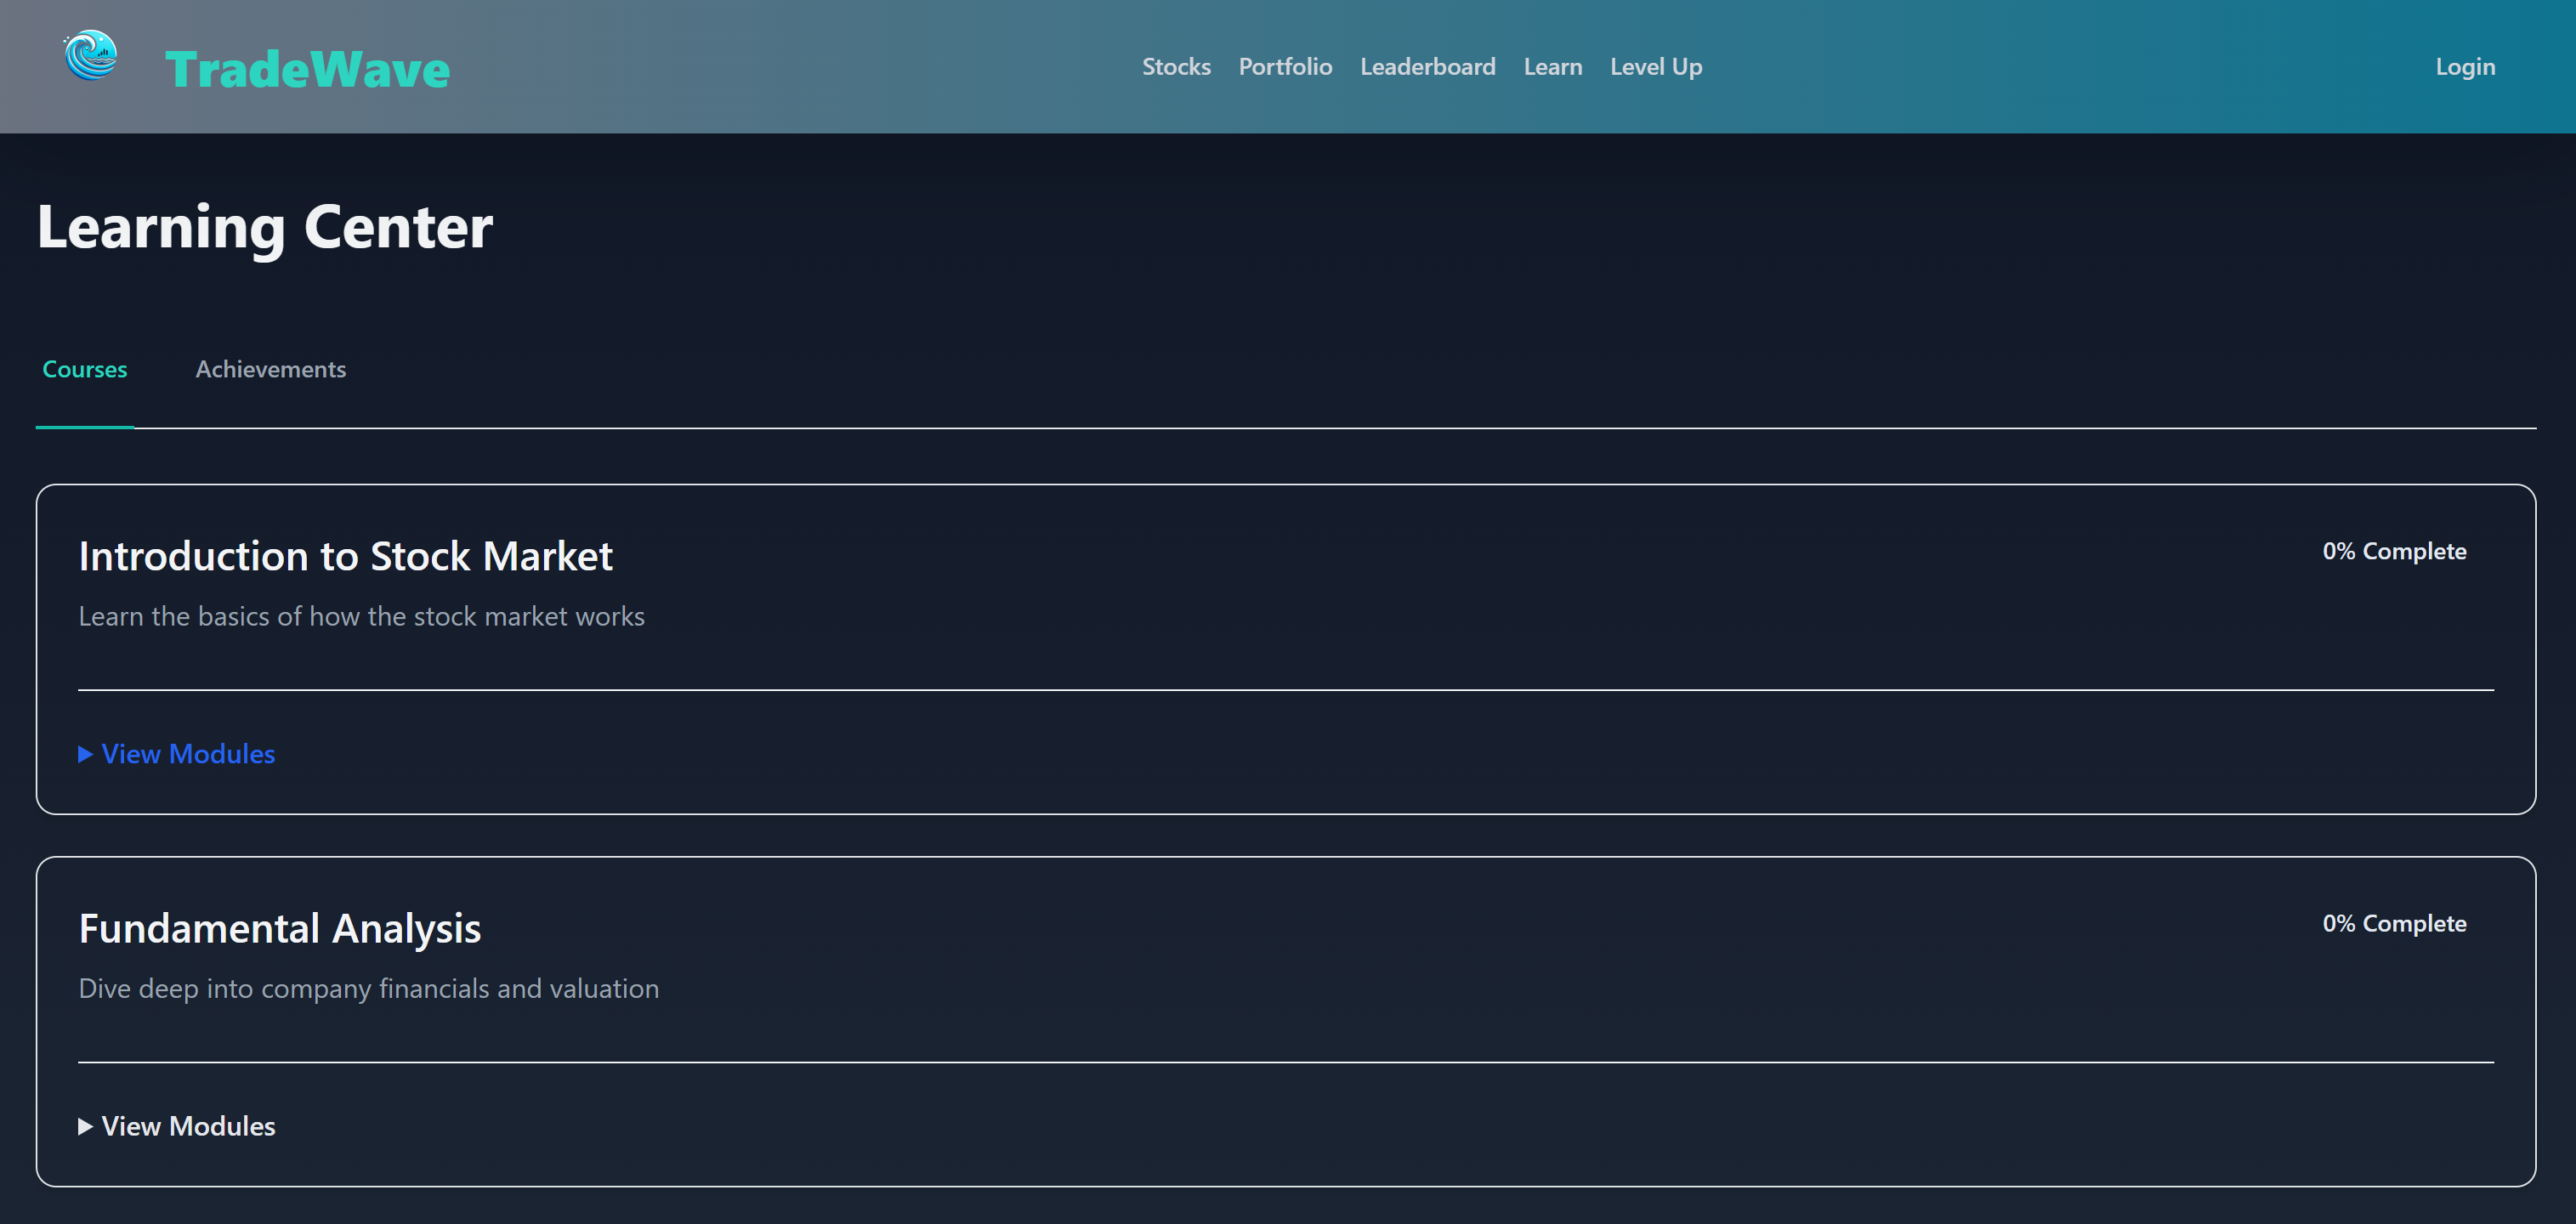Open the Leaderboard nav item

tap(1427, 67)
